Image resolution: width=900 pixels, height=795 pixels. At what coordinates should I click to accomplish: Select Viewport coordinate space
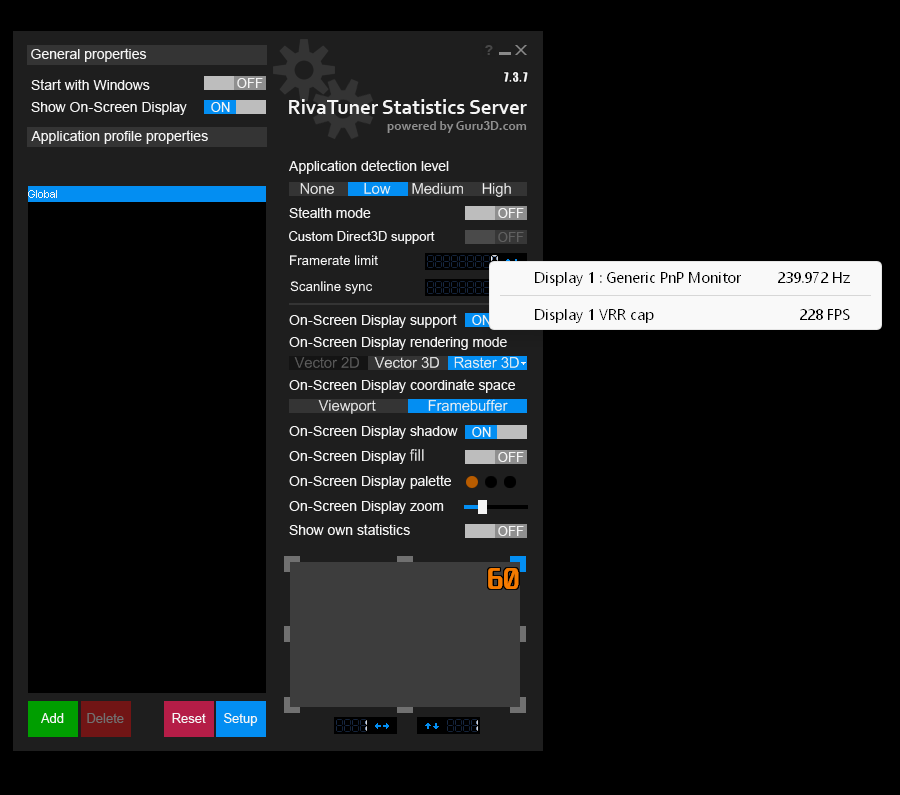(348, 406)
